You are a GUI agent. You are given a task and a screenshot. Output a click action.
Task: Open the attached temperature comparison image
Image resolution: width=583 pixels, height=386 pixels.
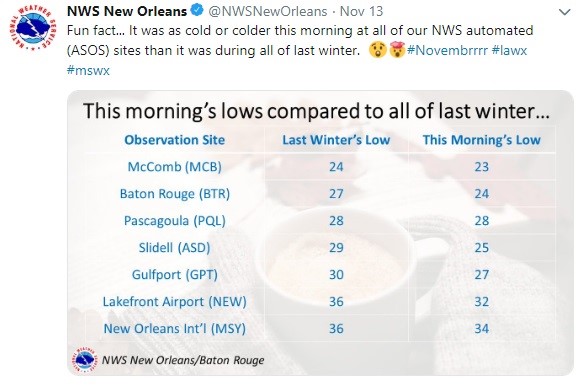[x=320, y=233]
